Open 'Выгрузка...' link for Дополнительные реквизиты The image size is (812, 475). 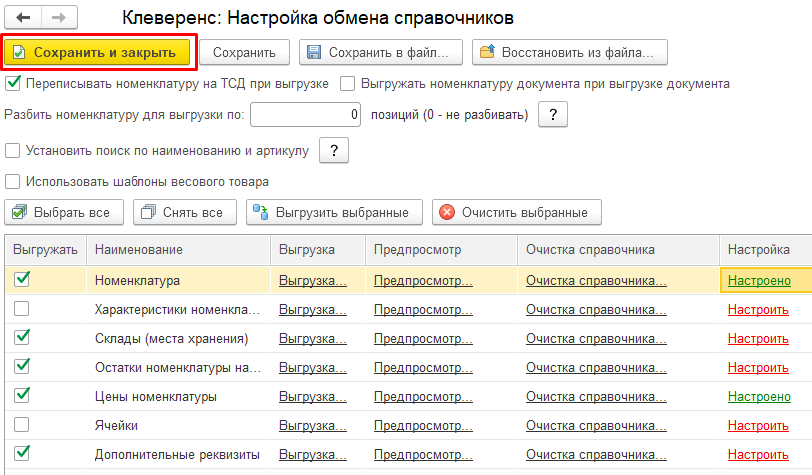[x=313, y=455]
